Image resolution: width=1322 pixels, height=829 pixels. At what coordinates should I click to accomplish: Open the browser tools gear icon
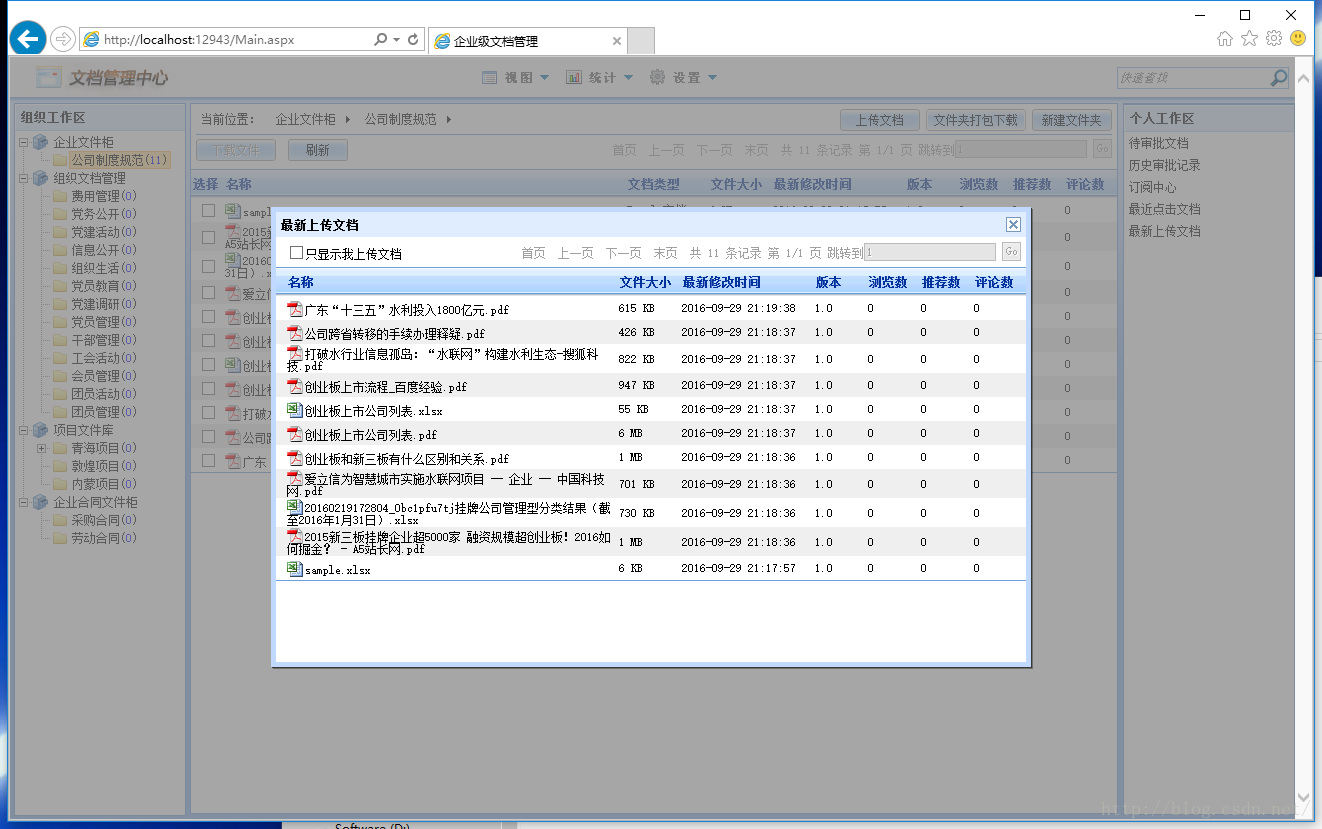1273,38
